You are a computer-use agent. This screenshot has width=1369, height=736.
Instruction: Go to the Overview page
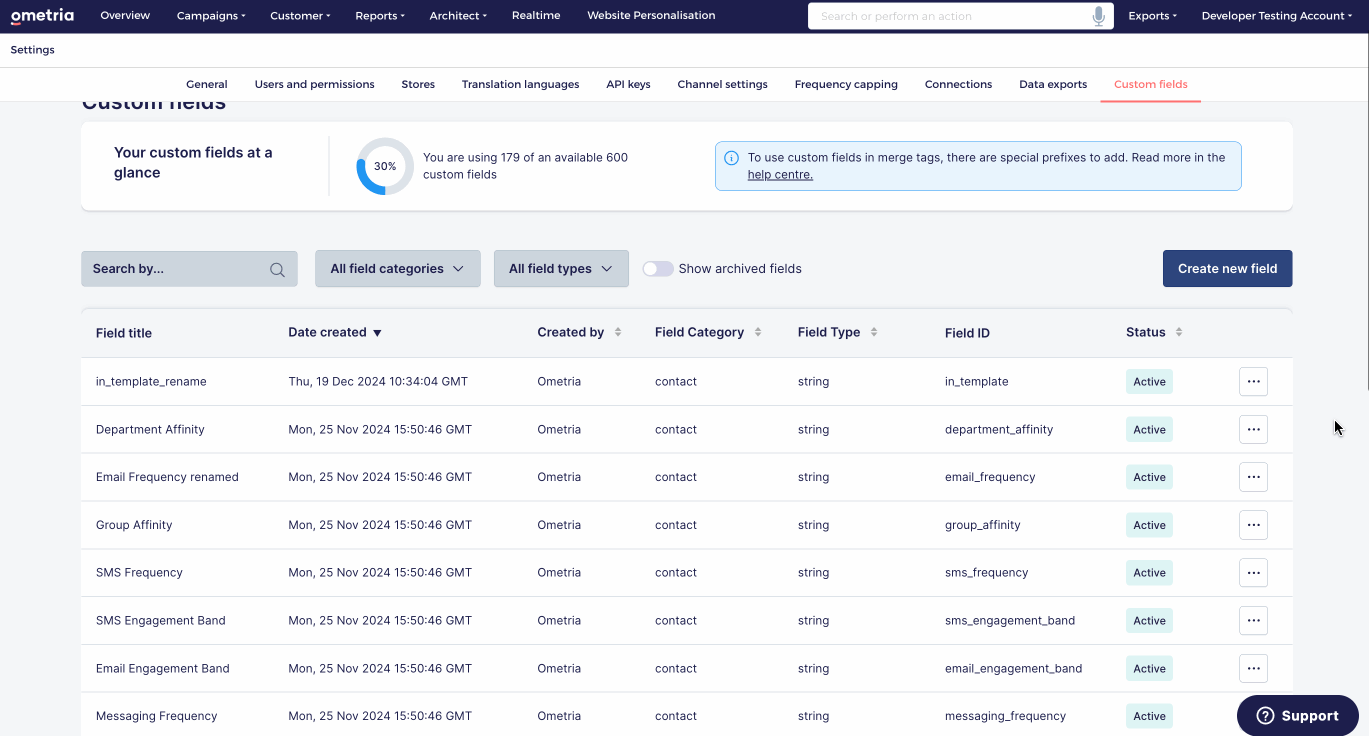click(x=125, y=16)
